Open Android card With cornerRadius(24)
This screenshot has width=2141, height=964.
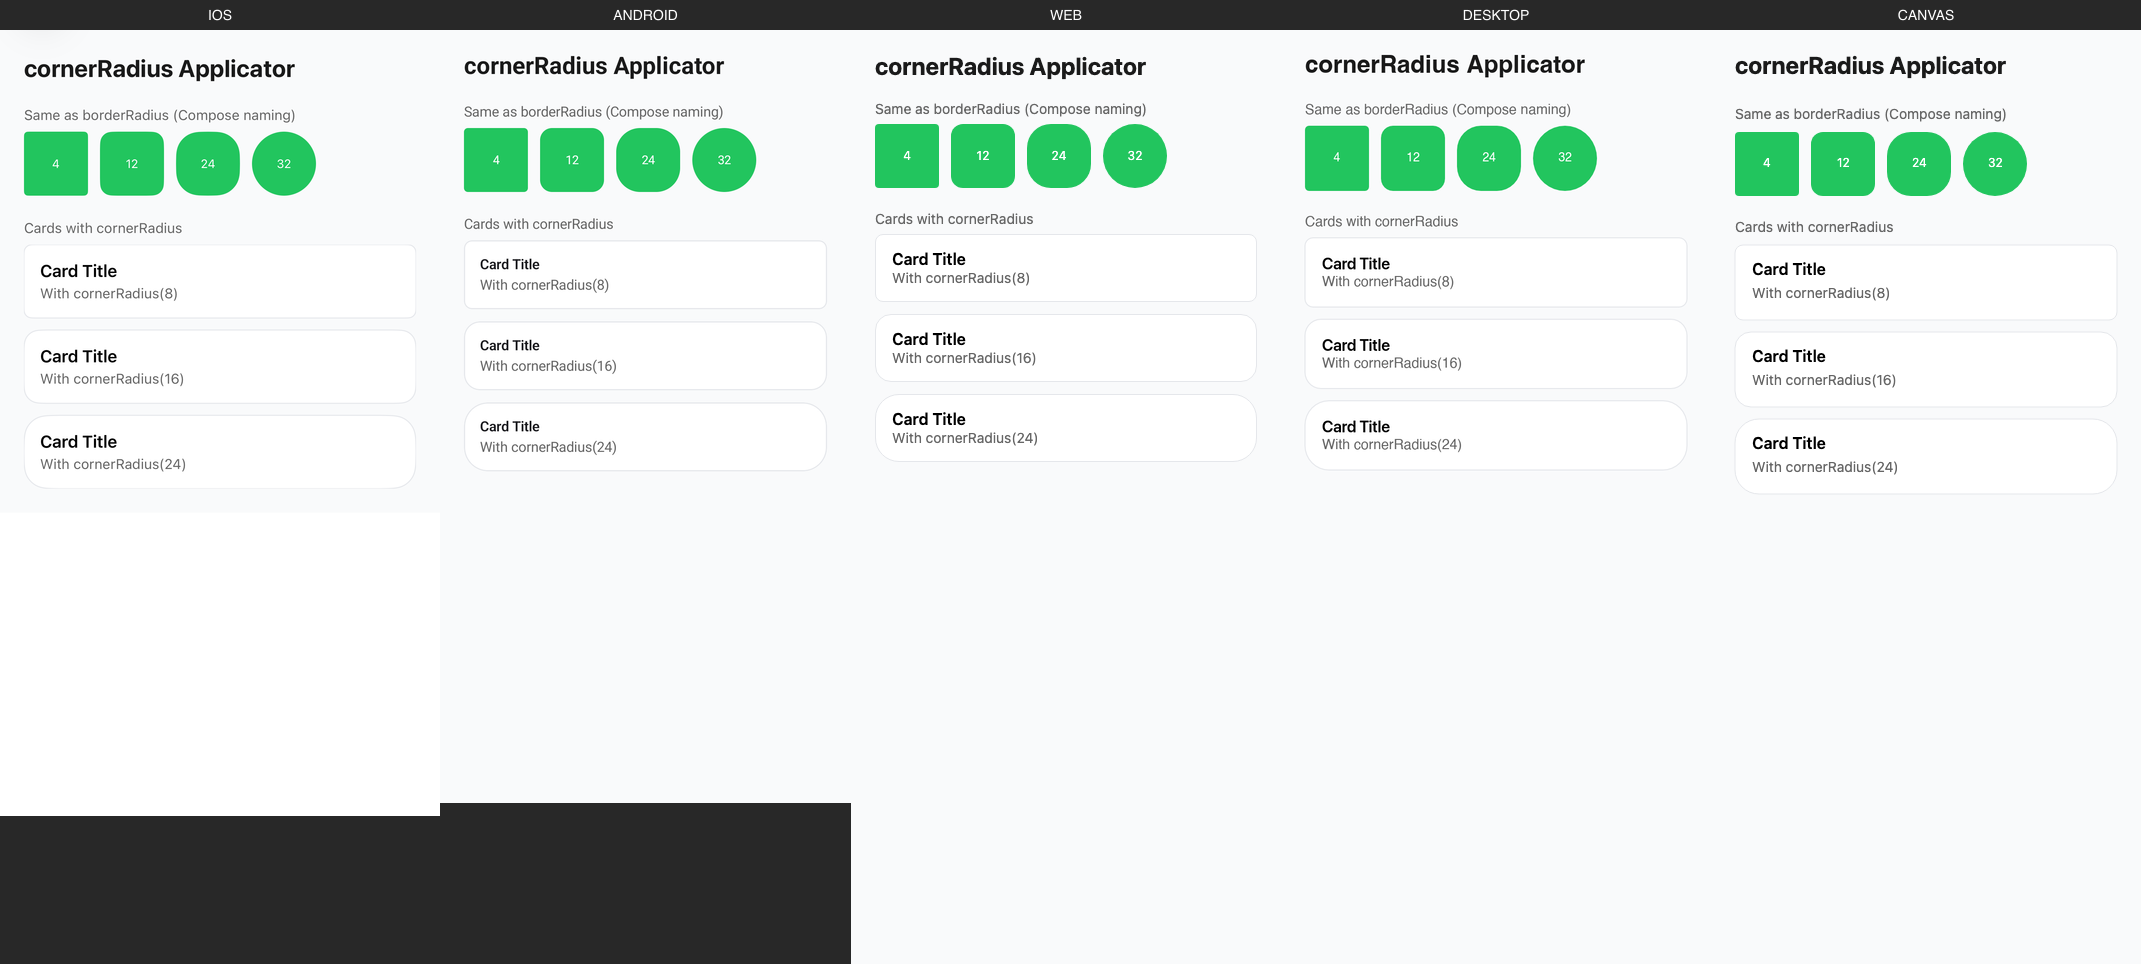click(645, 437)
